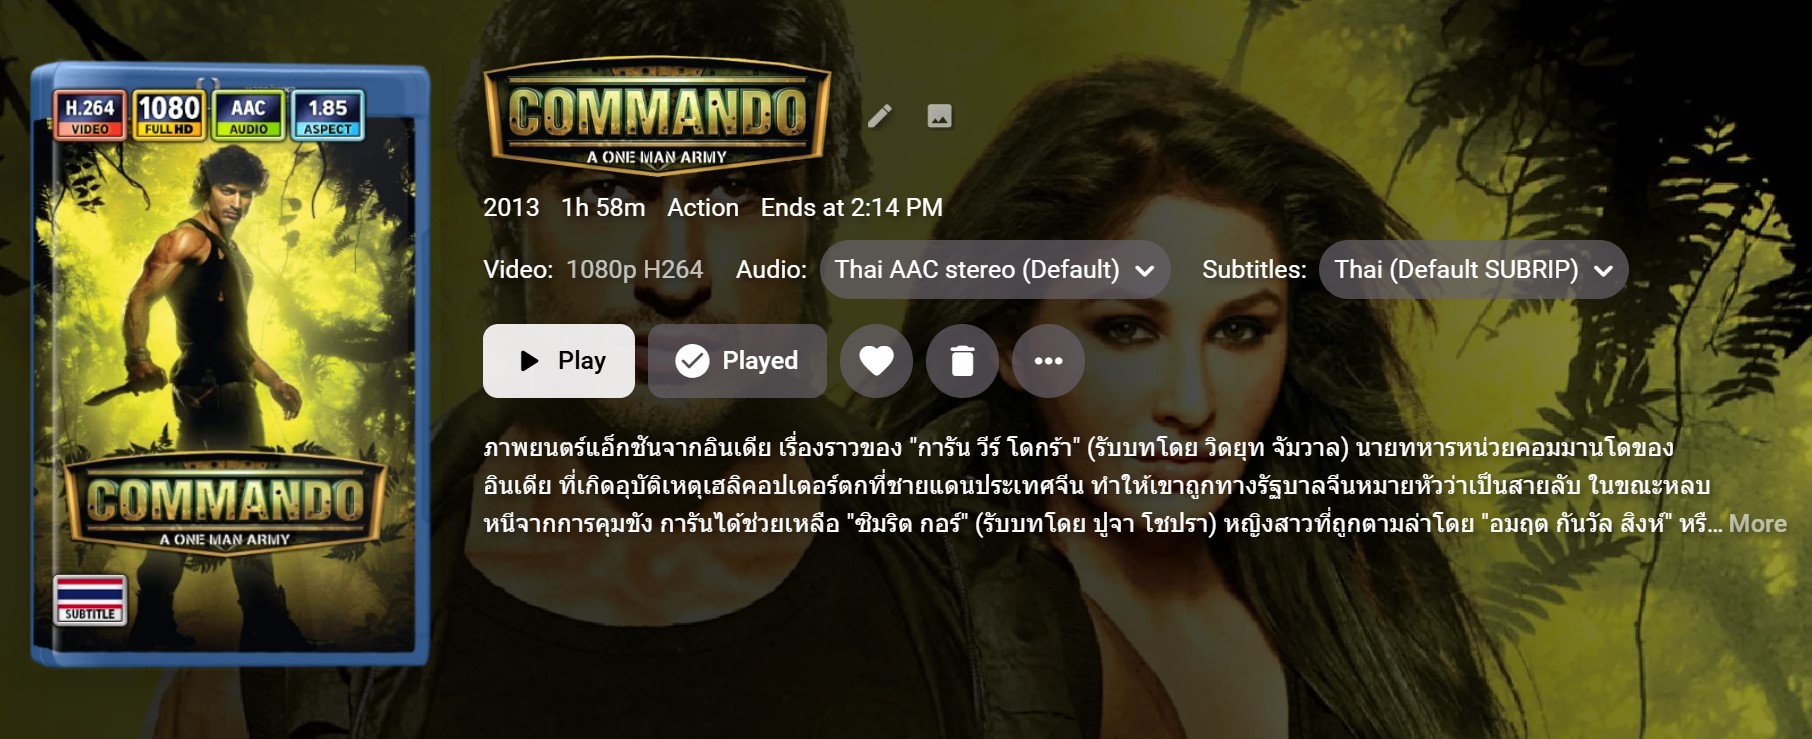Click the subtitles dropdown chevron arrow

(x=1603, y=270)
